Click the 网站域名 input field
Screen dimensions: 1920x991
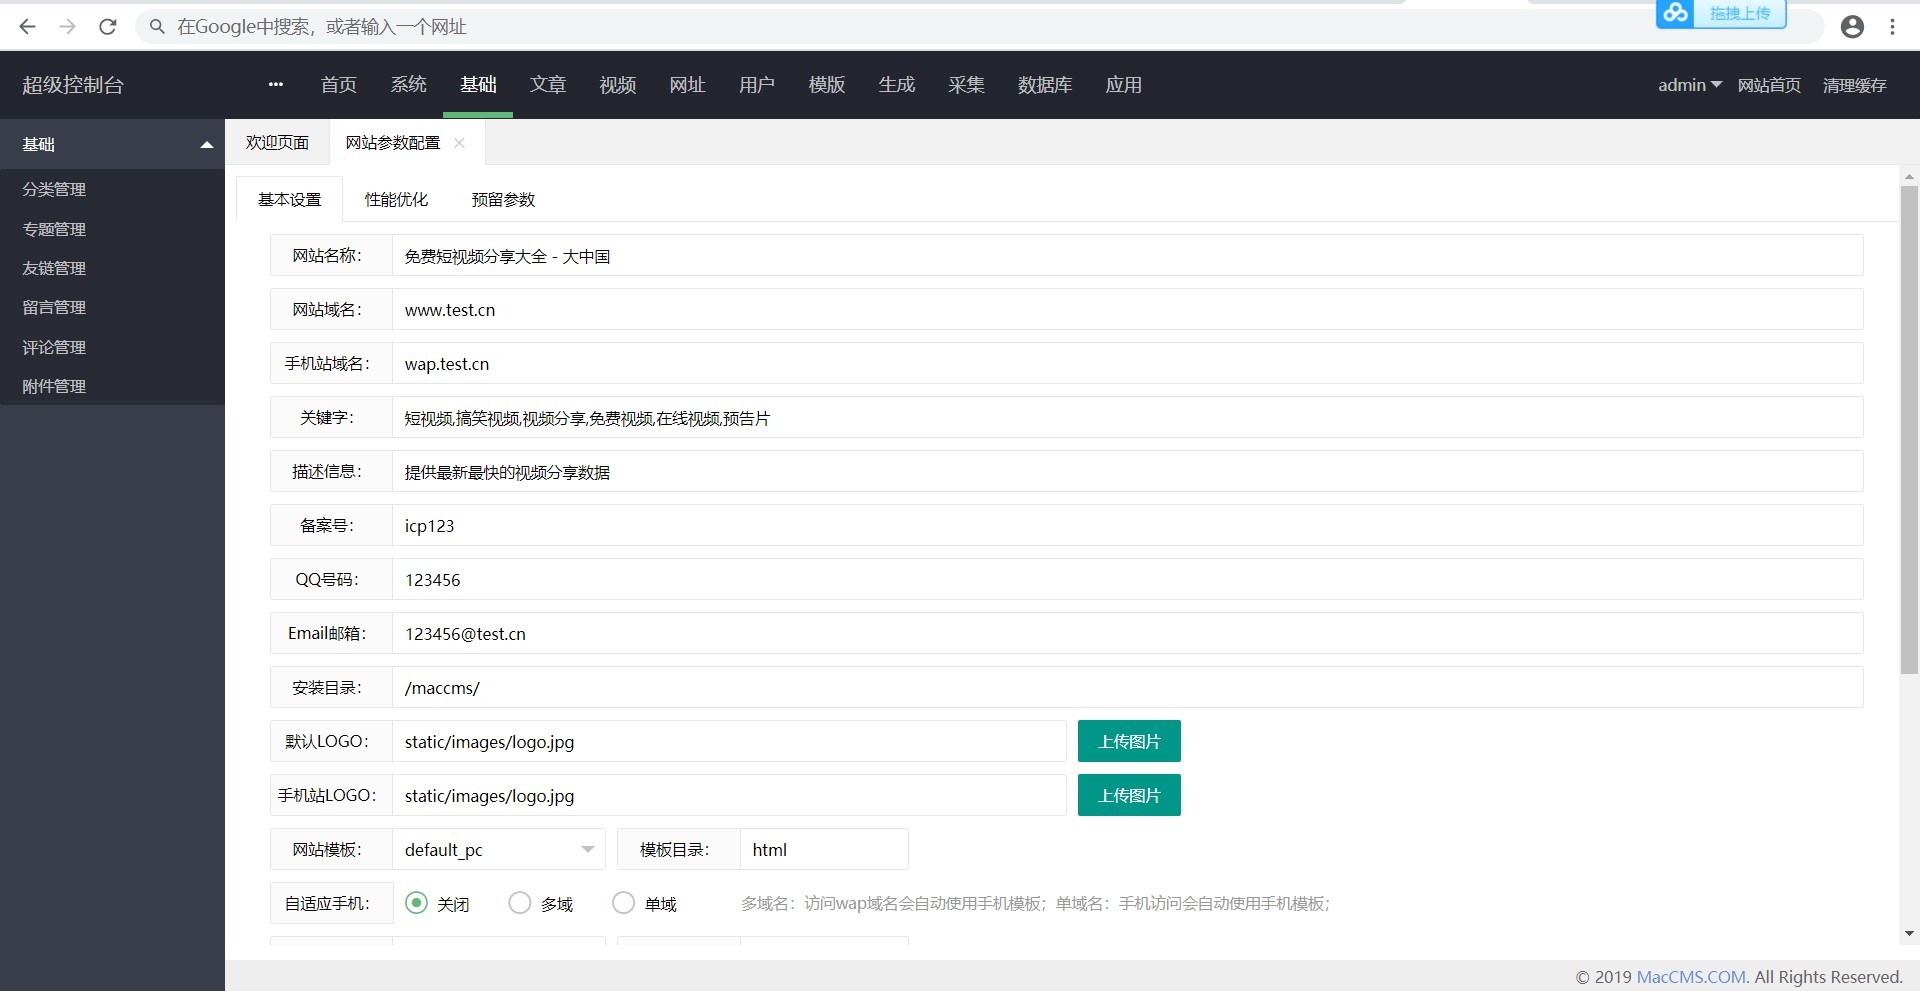1128,309
